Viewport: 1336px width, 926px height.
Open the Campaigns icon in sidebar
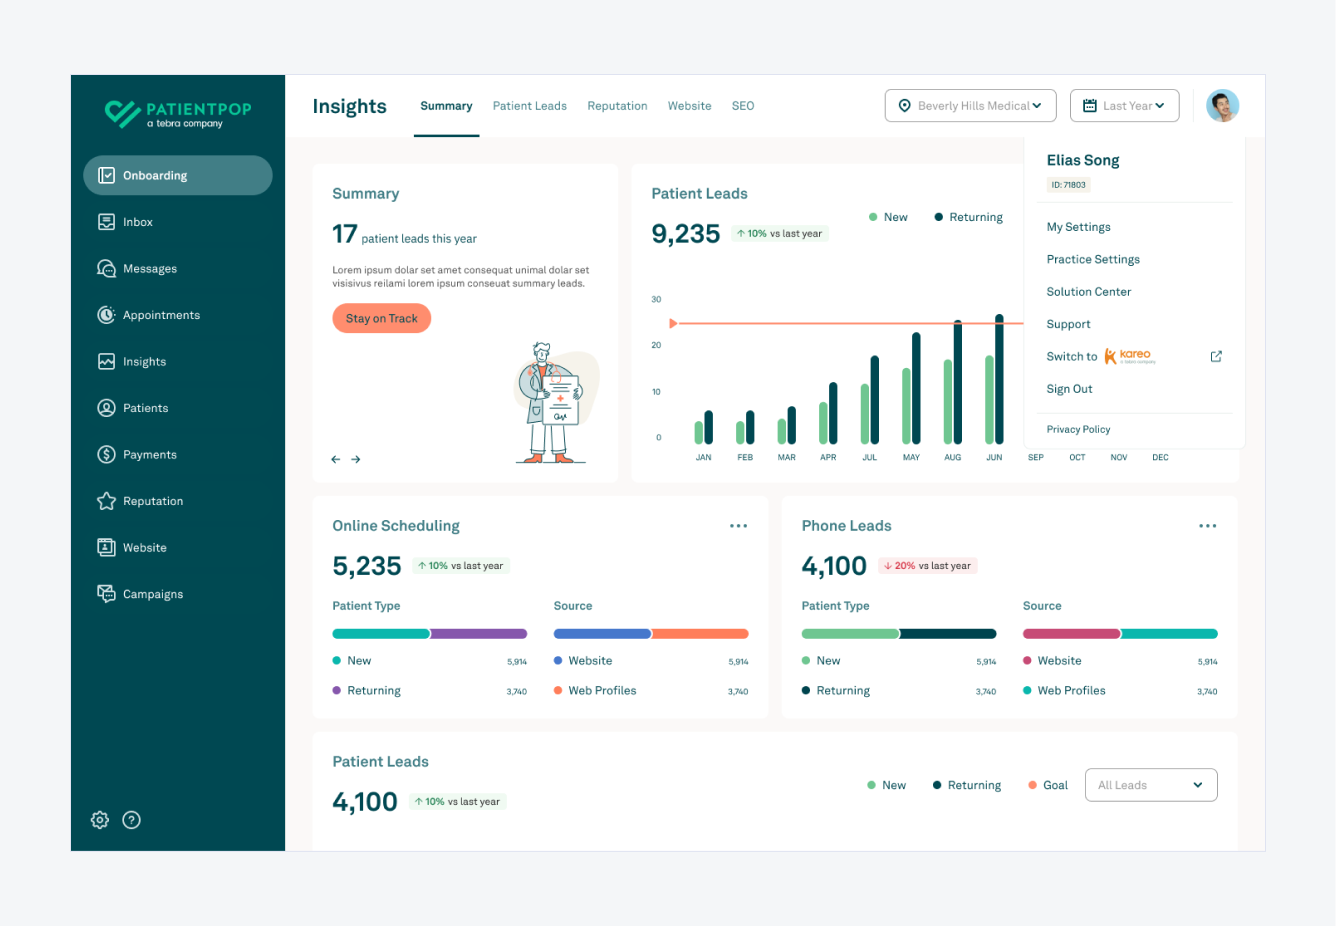coord(106,594)
